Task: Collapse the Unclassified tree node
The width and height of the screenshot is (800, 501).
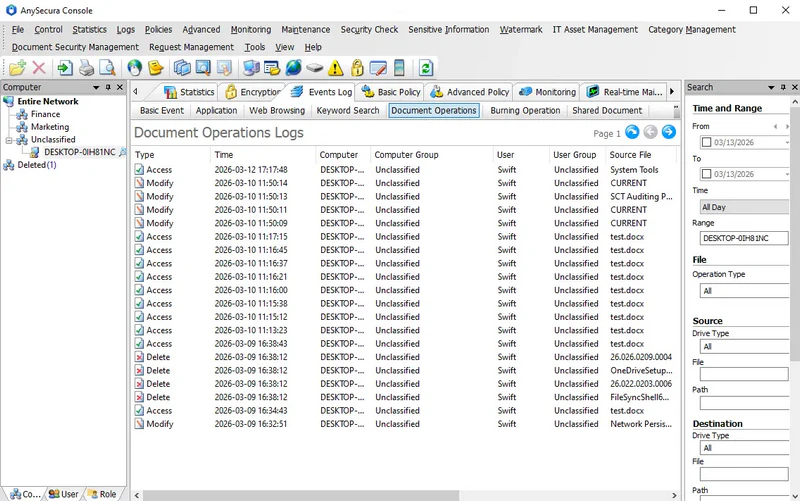Action: tap(9, 140)
